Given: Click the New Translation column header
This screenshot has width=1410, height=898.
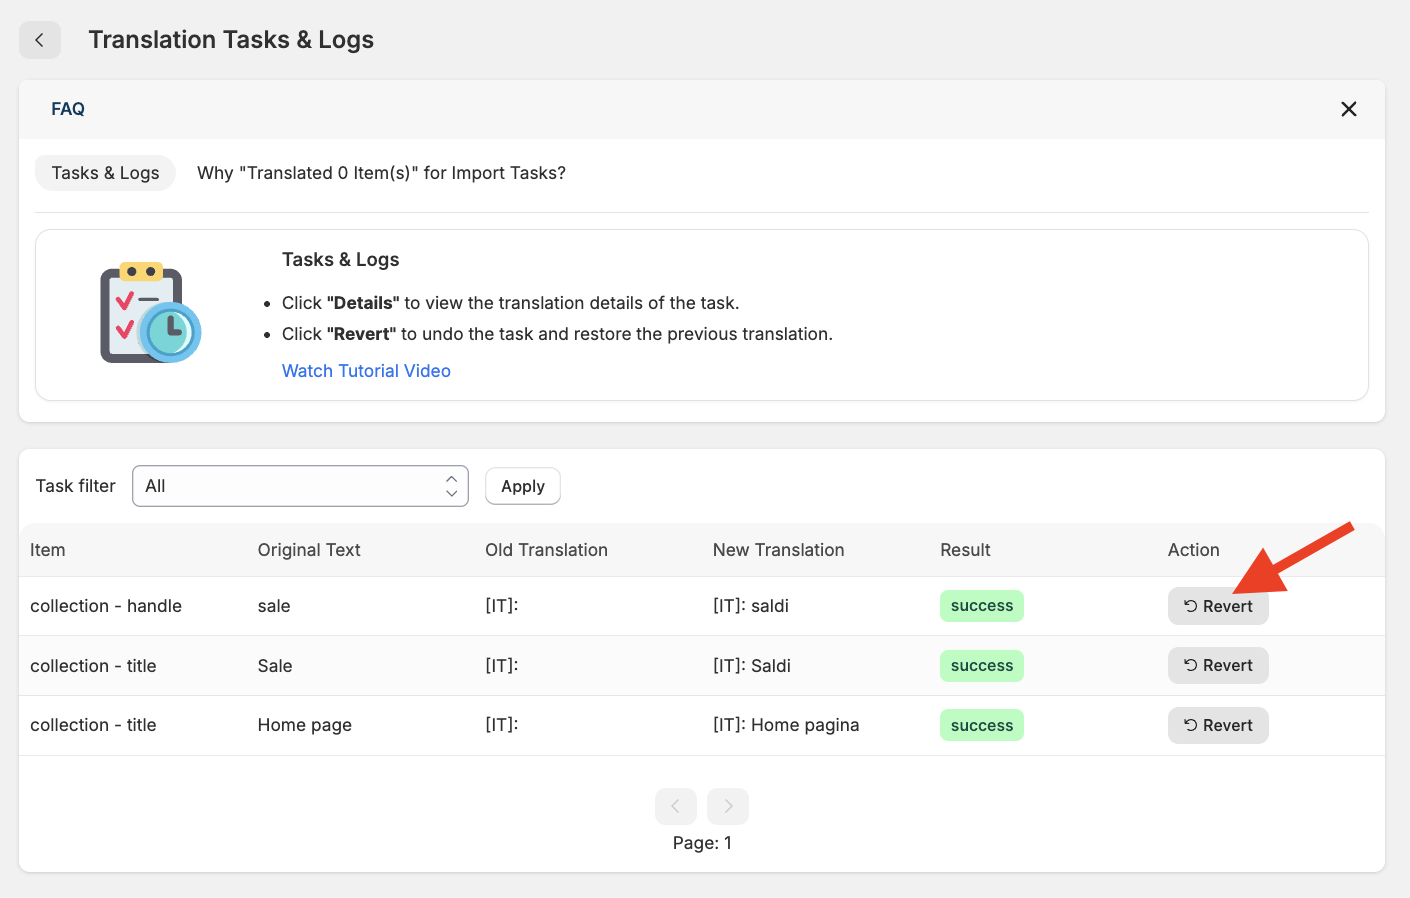Looking at the screenshot, I should pos(778,550).
